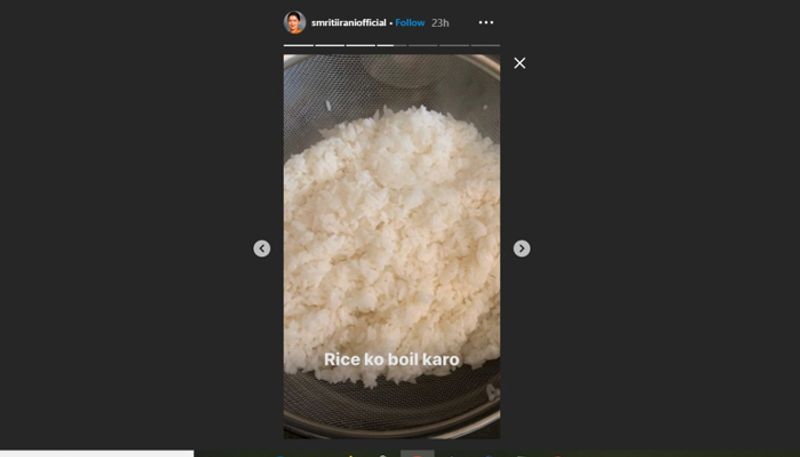The image size is (800, 457).
Task: Jump to the second story progress segment
Action: pos(330,45)
